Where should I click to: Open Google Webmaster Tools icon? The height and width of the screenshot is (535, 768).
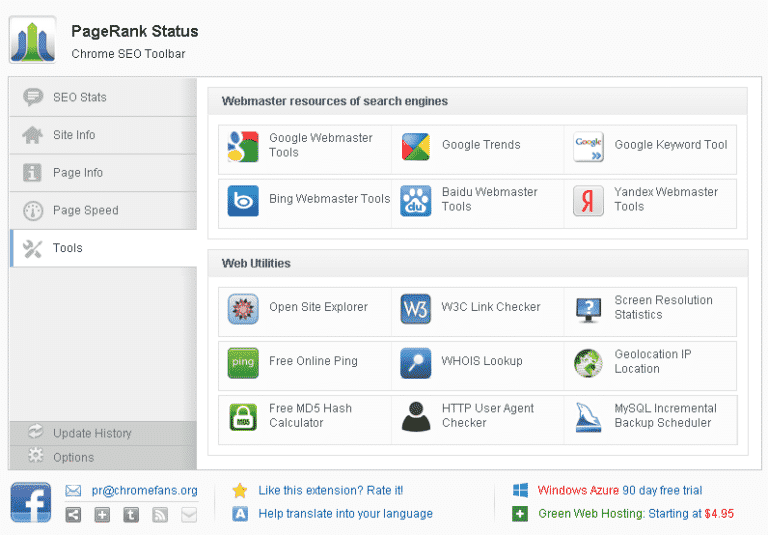click(x=243, y=146)
